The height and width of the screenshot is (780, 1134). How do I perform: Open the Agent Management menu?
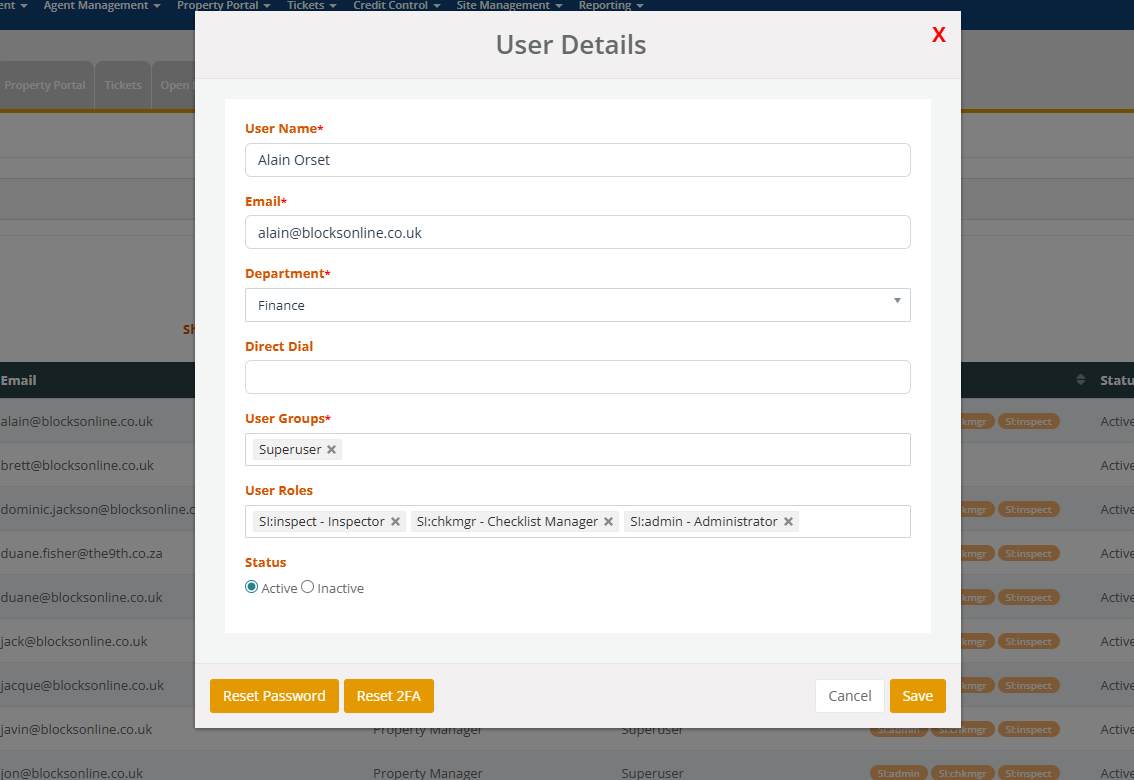(101, 6)
